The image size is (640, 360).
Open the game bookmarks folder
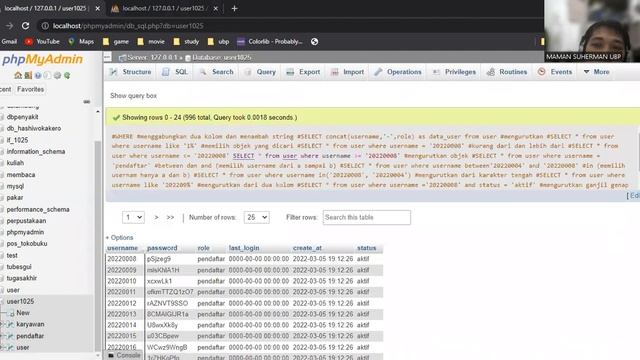point(116,42)
